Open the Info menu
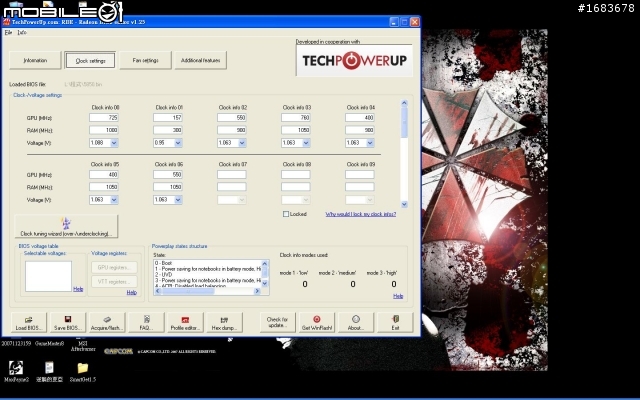Image resolution: width=640 pixels, height=400 pixels. click(22, 32)
